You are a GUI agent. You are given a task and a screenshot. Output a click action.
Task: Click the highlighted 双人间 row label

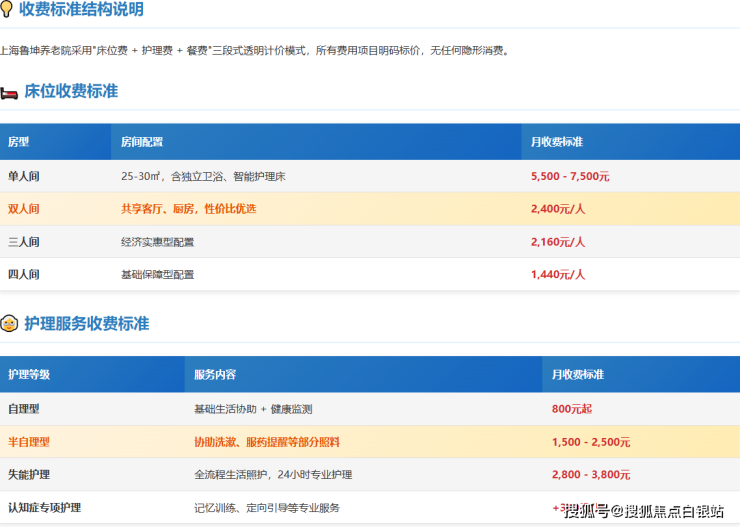pyautogui.click(x=24, y=209)
